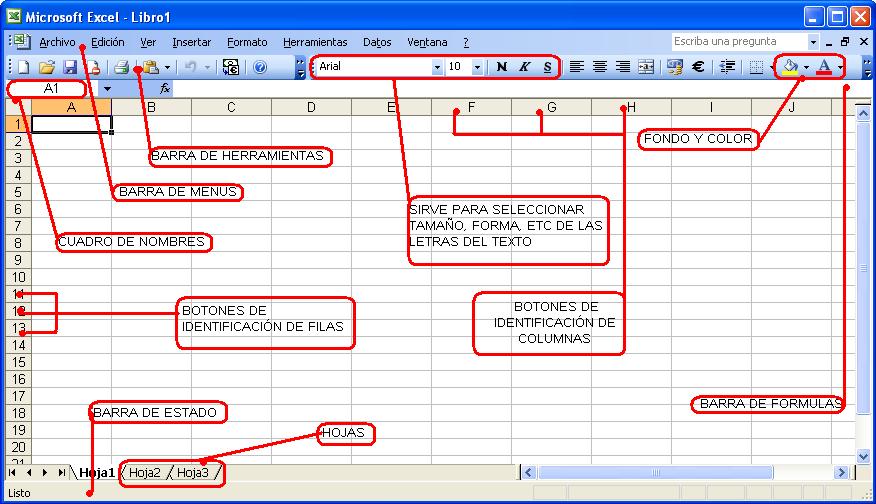Viewport: 876px width, 504px height.
Task: Open the font size 10 dropdown
Action: [477, 67]
